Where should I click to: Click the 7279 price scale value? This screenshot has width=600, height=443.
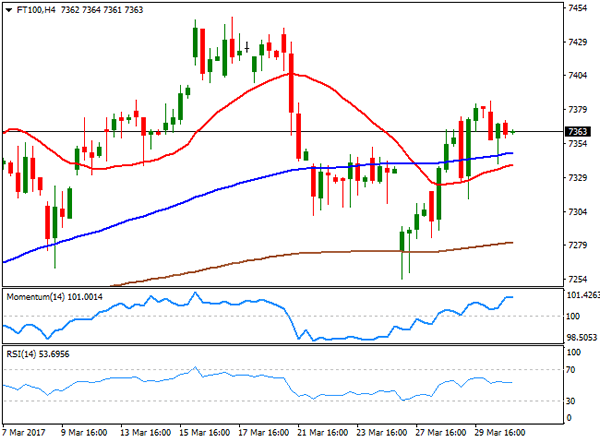(x=578, y=245)
